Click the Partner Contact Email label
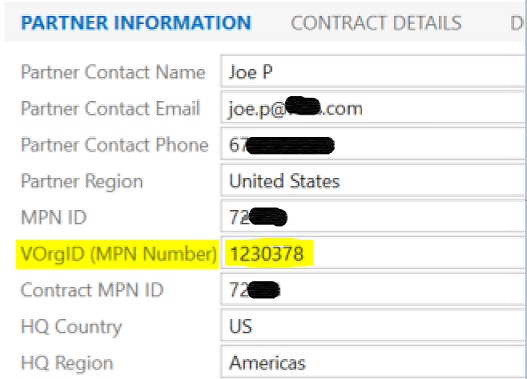Image resolution: width=527 pixels, height=379 pixels. pos(110,108)
